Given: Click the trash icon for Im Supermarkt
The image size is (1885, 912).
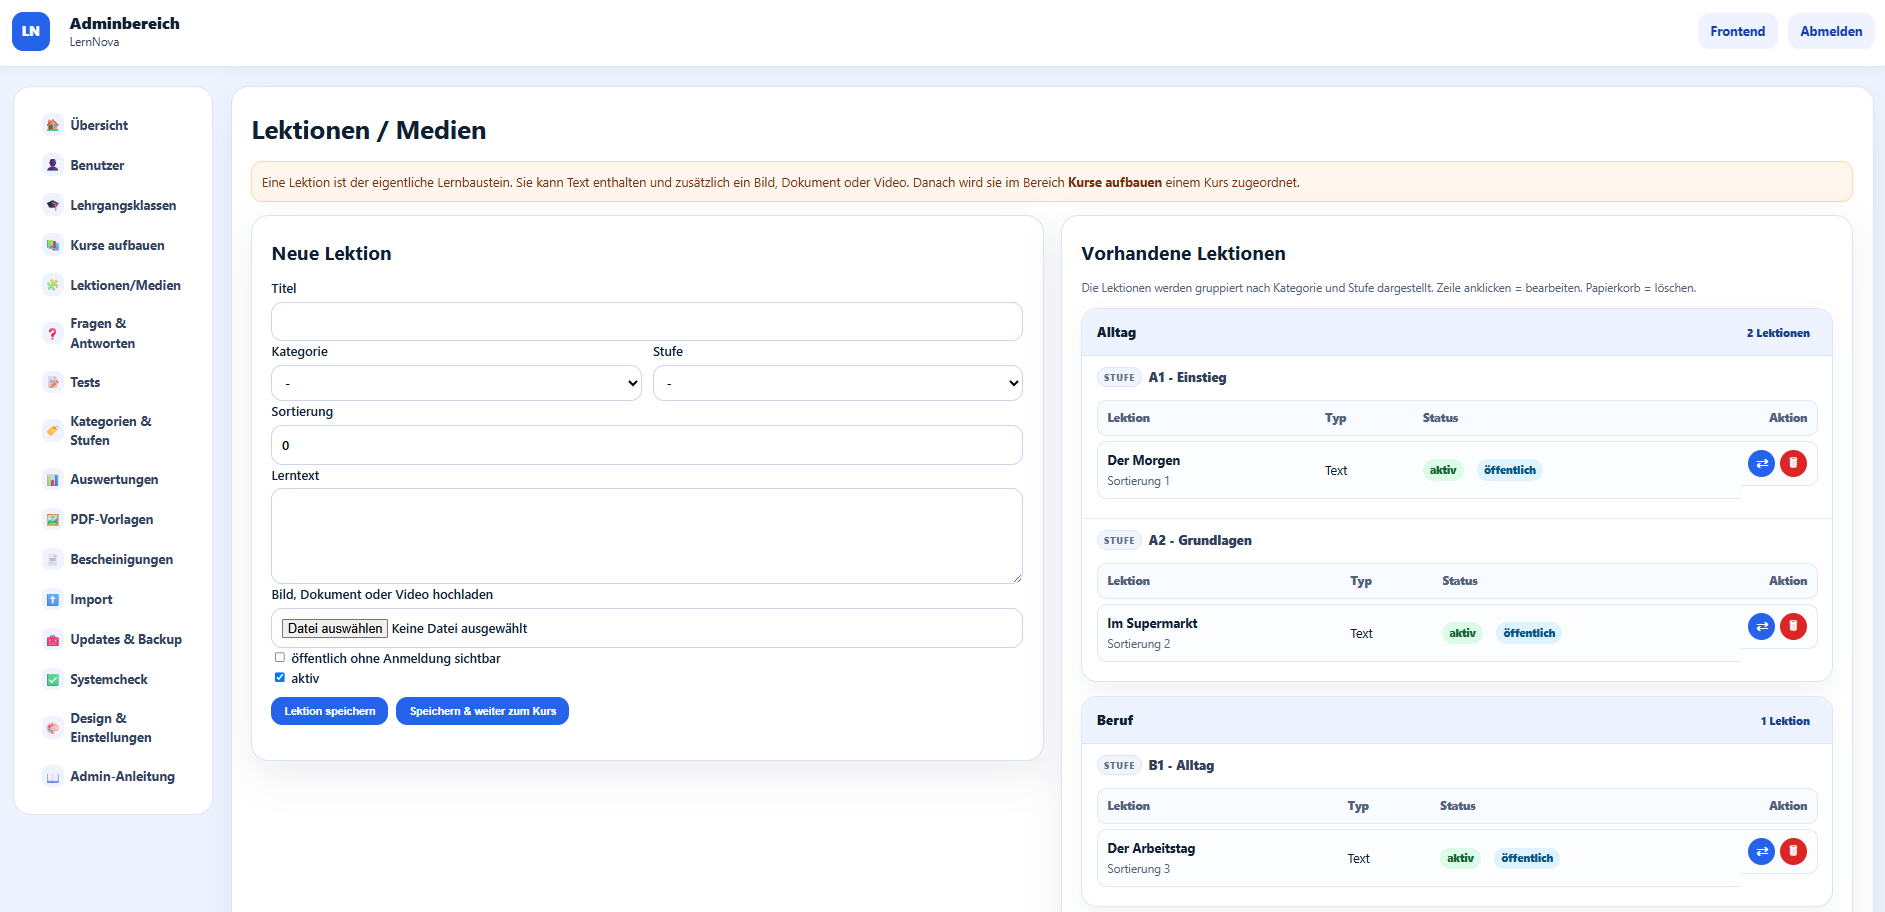Looking at the screenshot, I should coord(1793,626).
